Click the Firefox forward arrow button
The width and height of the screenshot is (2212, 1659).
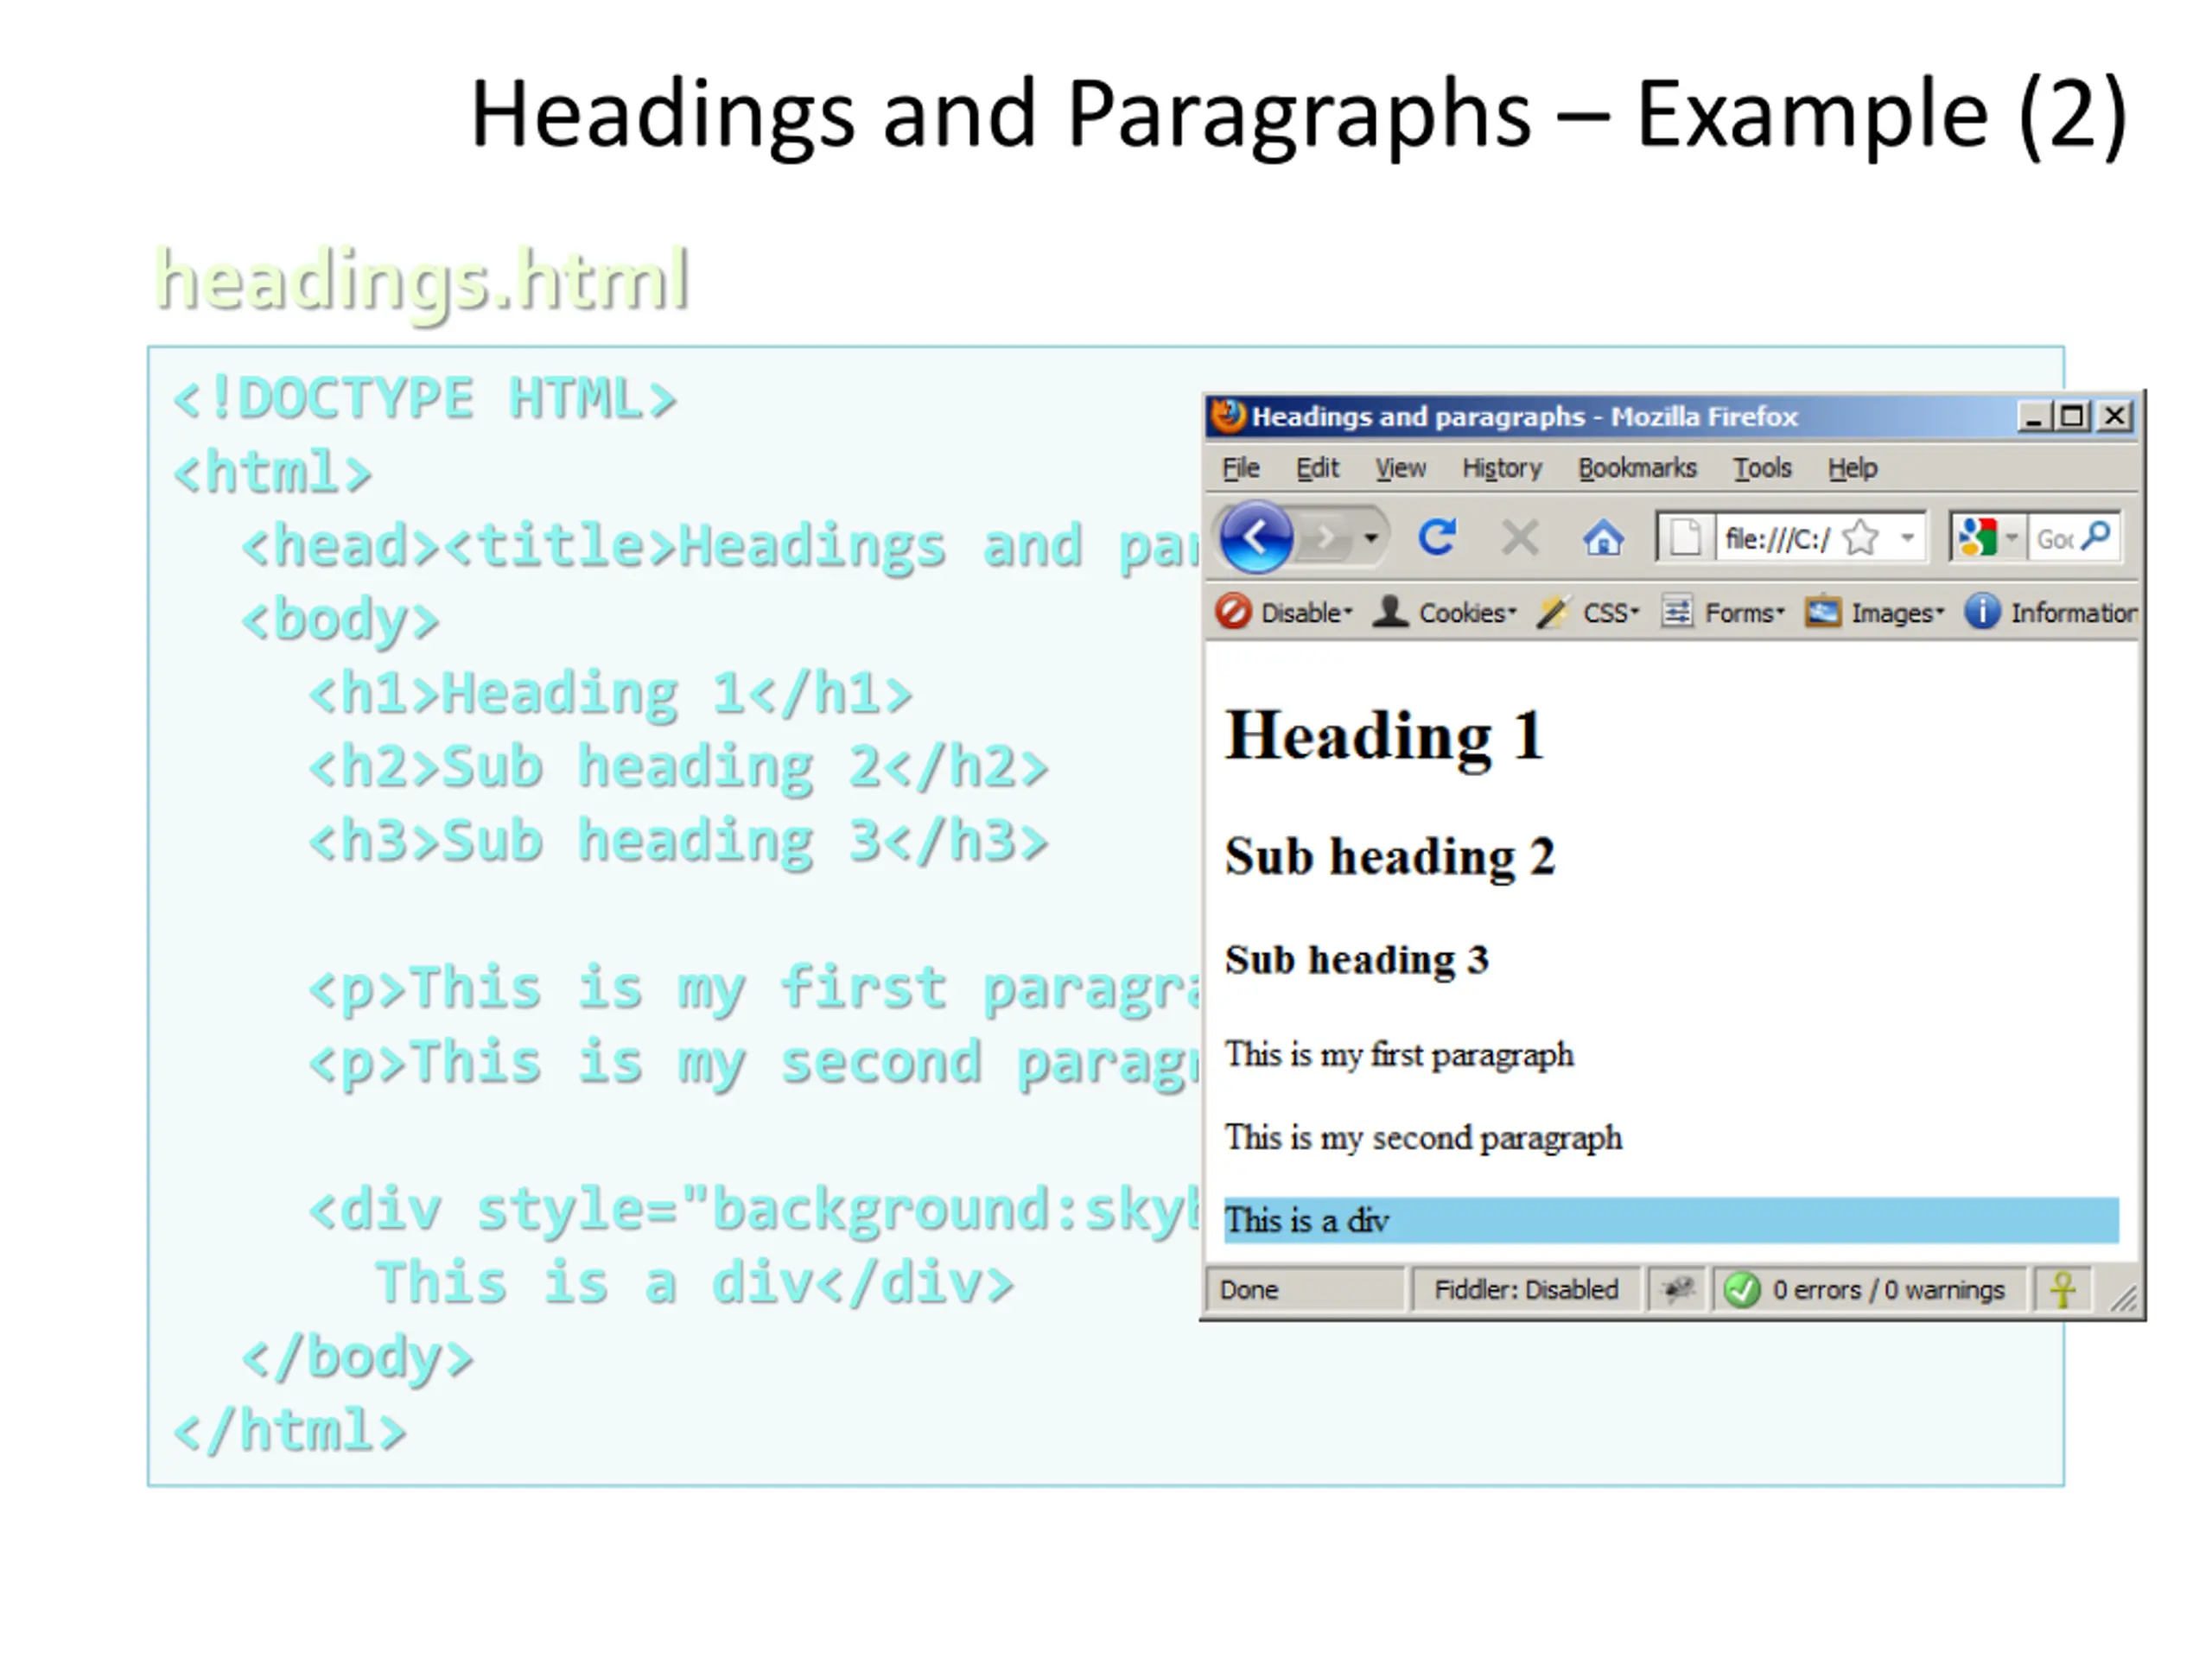coord(1327,538)
